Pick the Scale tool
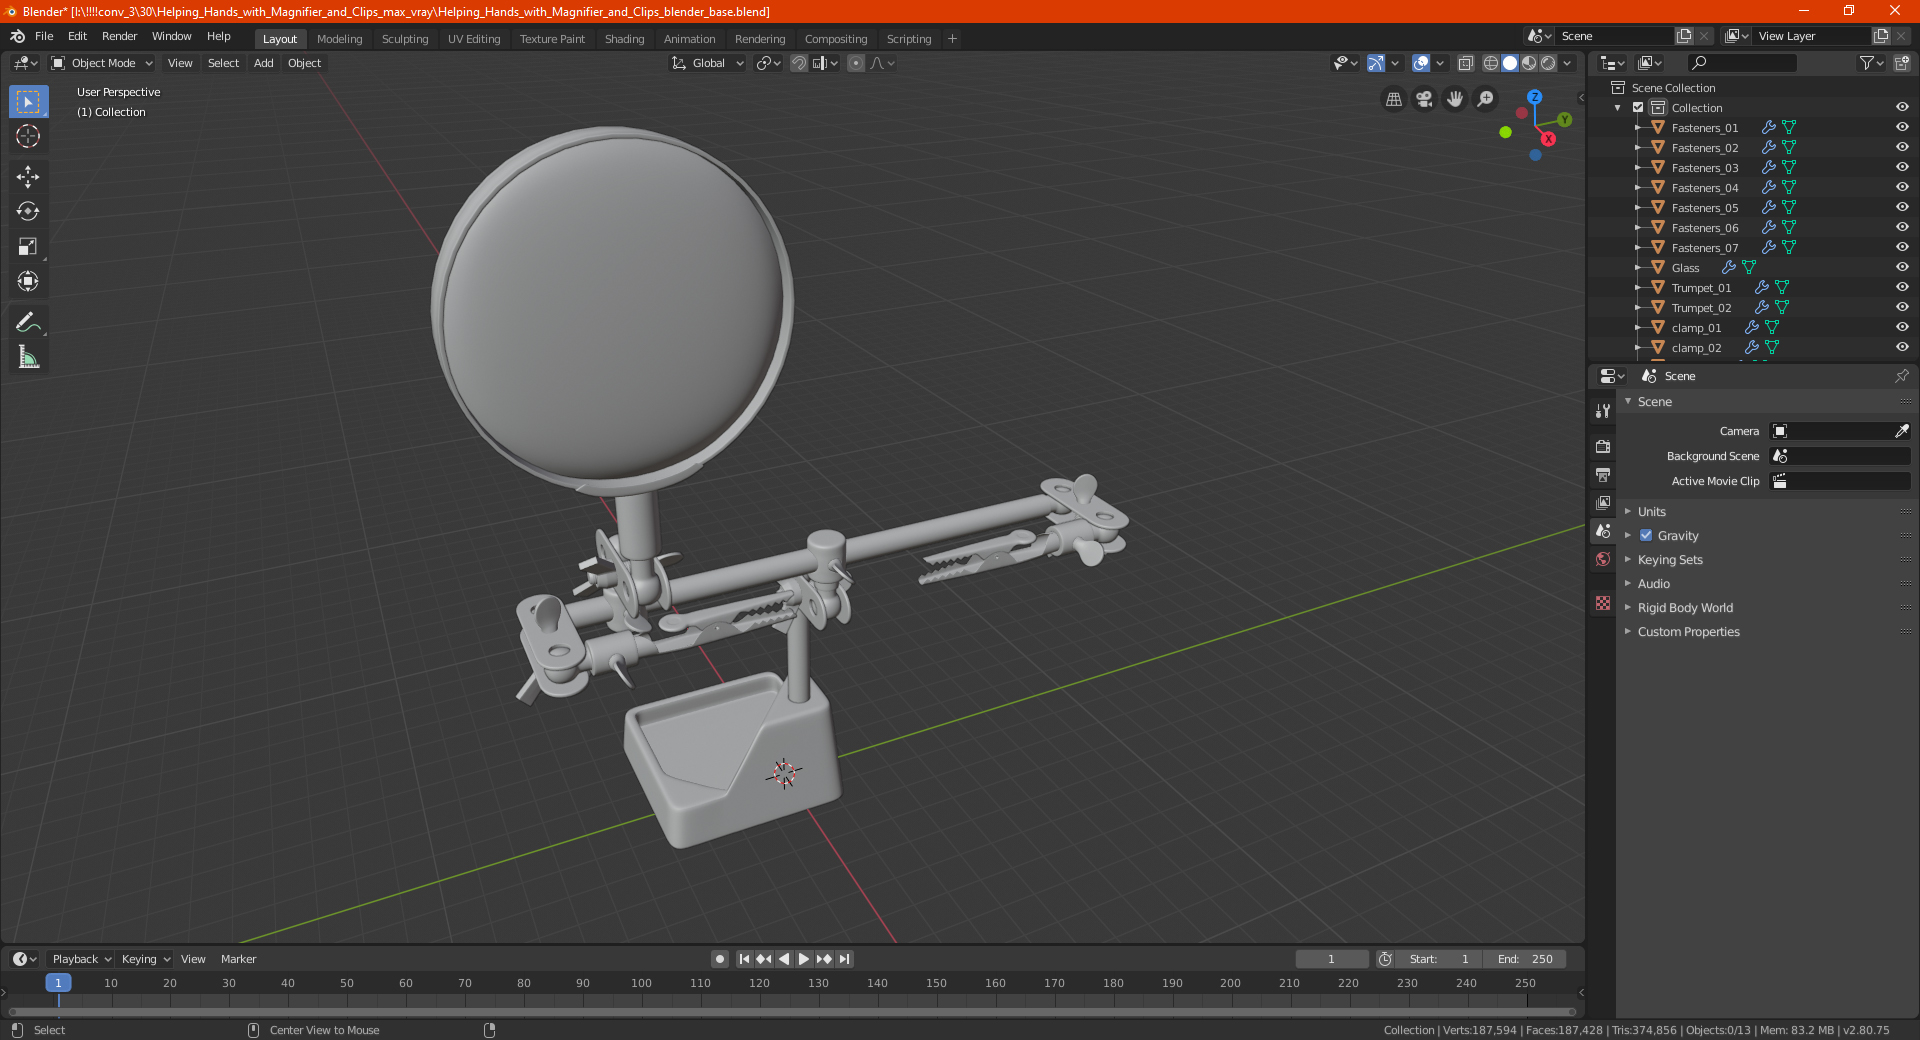 [x=28, y=247]
